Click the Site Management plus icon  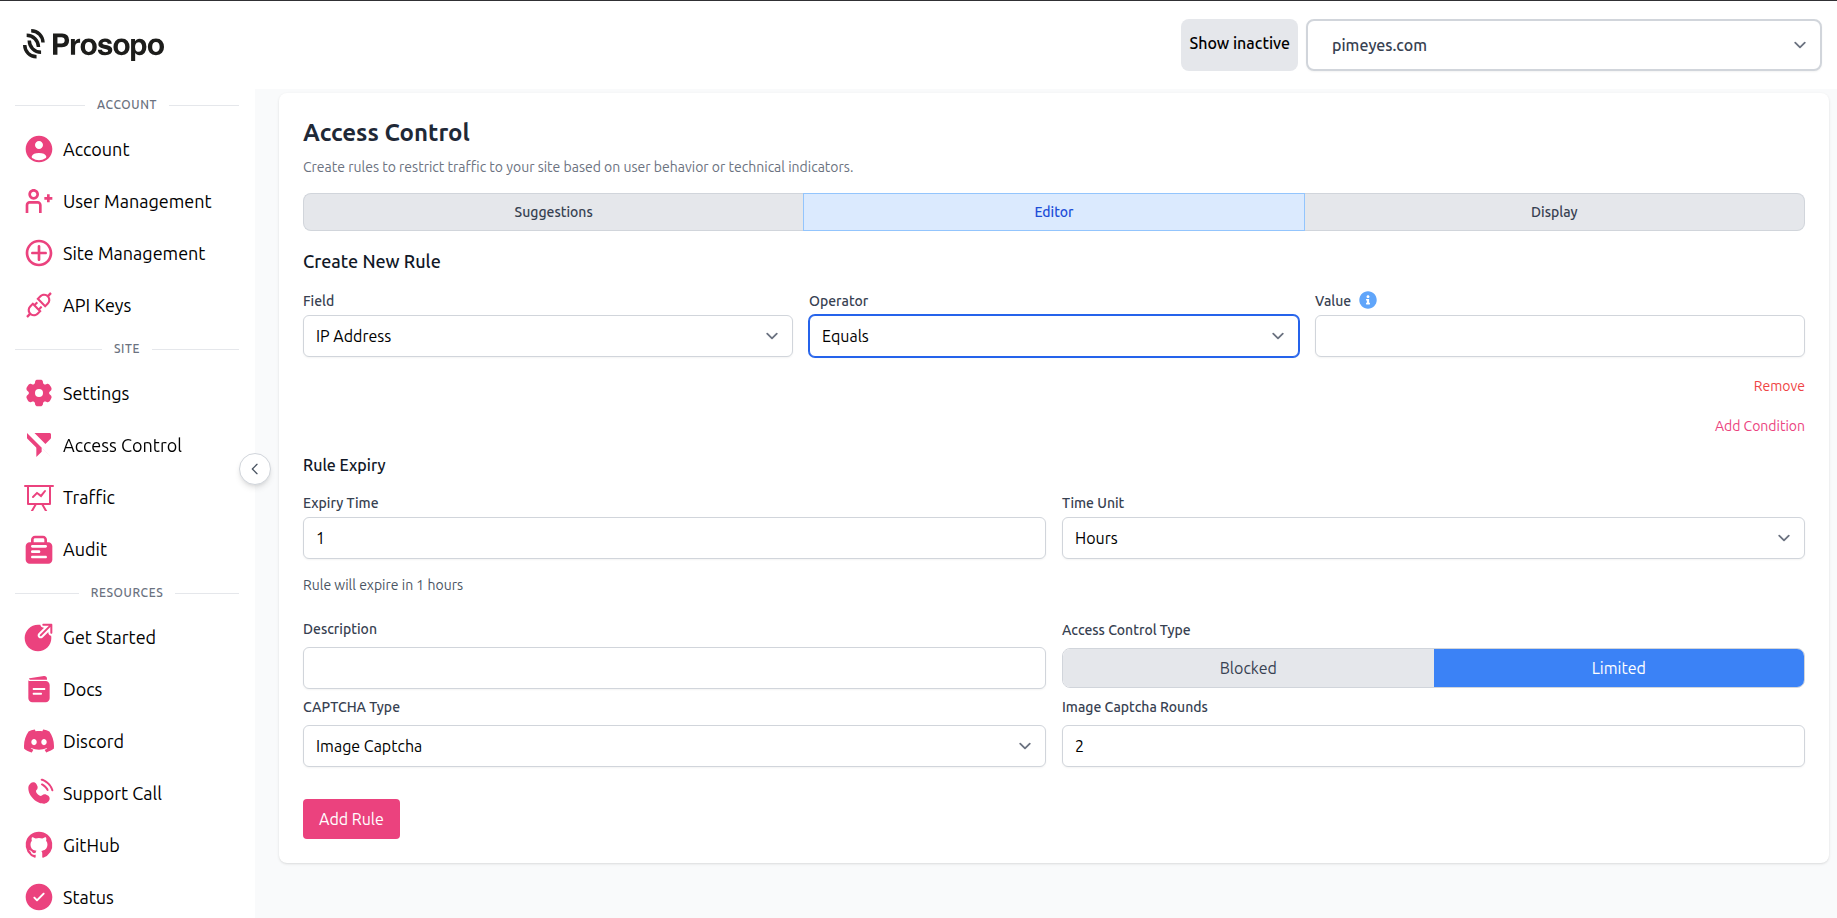[39, 253]
